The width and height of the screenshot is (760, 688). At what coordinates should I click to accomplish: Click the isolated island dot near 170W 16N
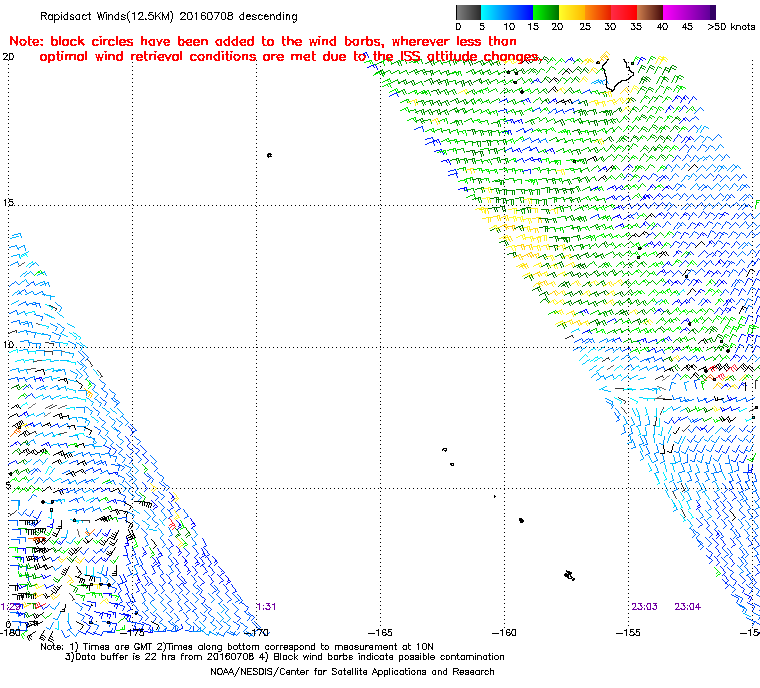coord(269,155)
